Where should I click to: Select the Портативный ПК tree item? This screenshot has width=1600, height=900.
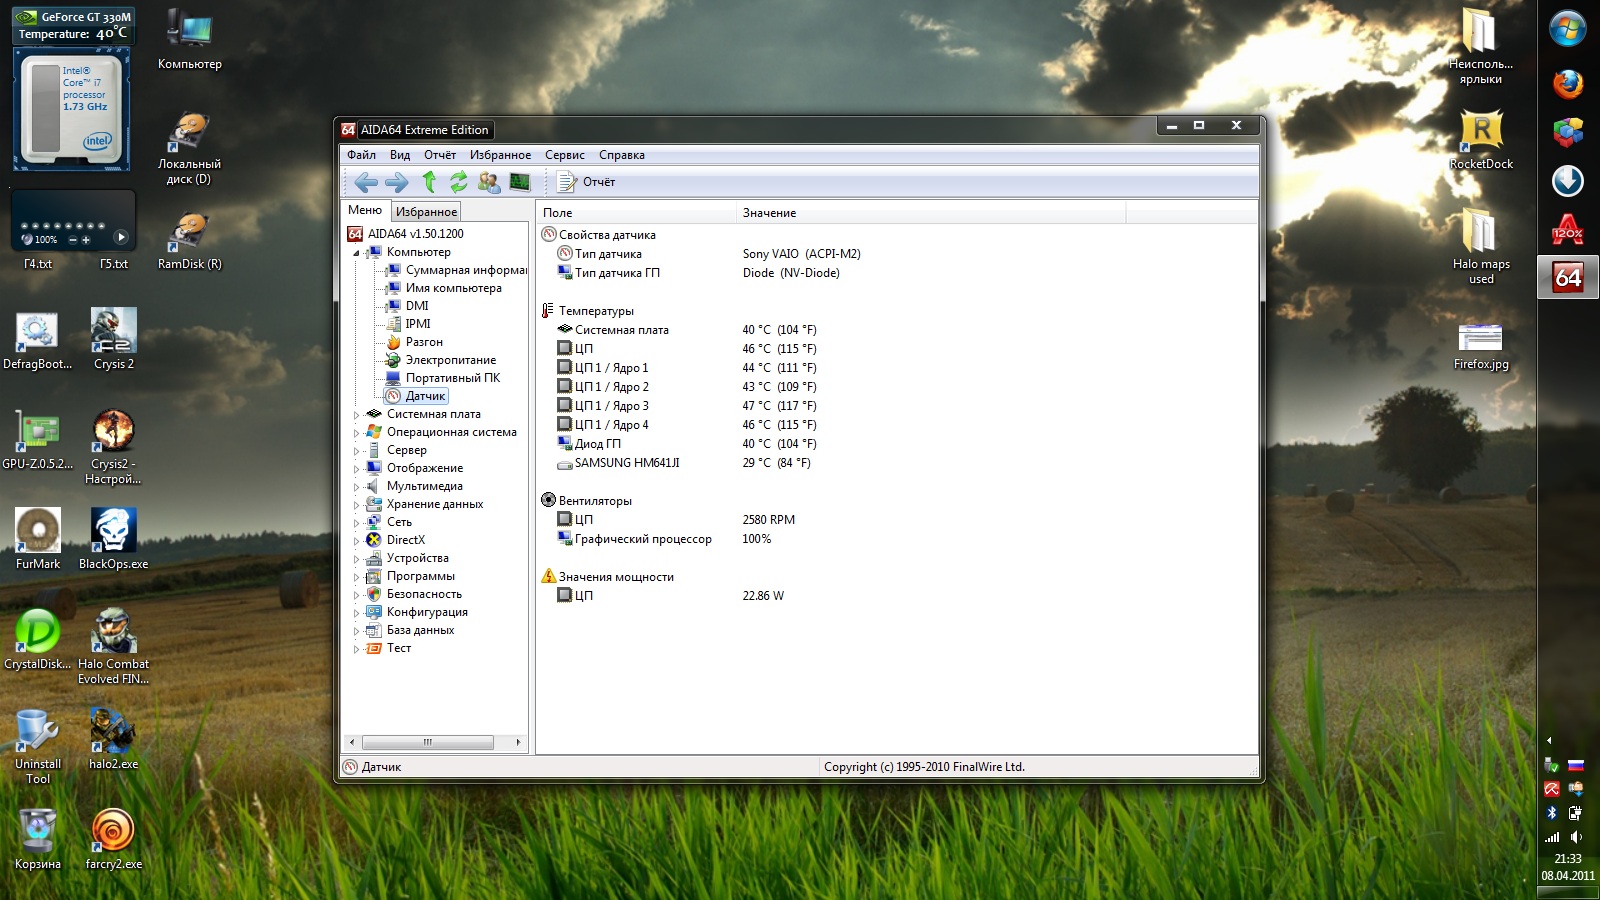[453, 378]
